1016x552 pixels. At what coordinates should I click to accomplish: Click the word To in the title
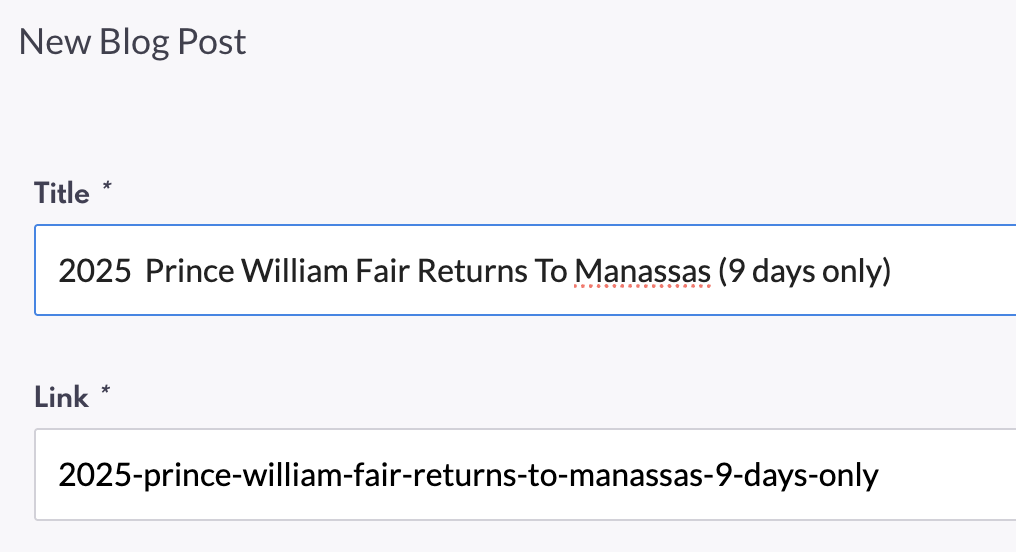pyautogui.click(x=551, y=270)
